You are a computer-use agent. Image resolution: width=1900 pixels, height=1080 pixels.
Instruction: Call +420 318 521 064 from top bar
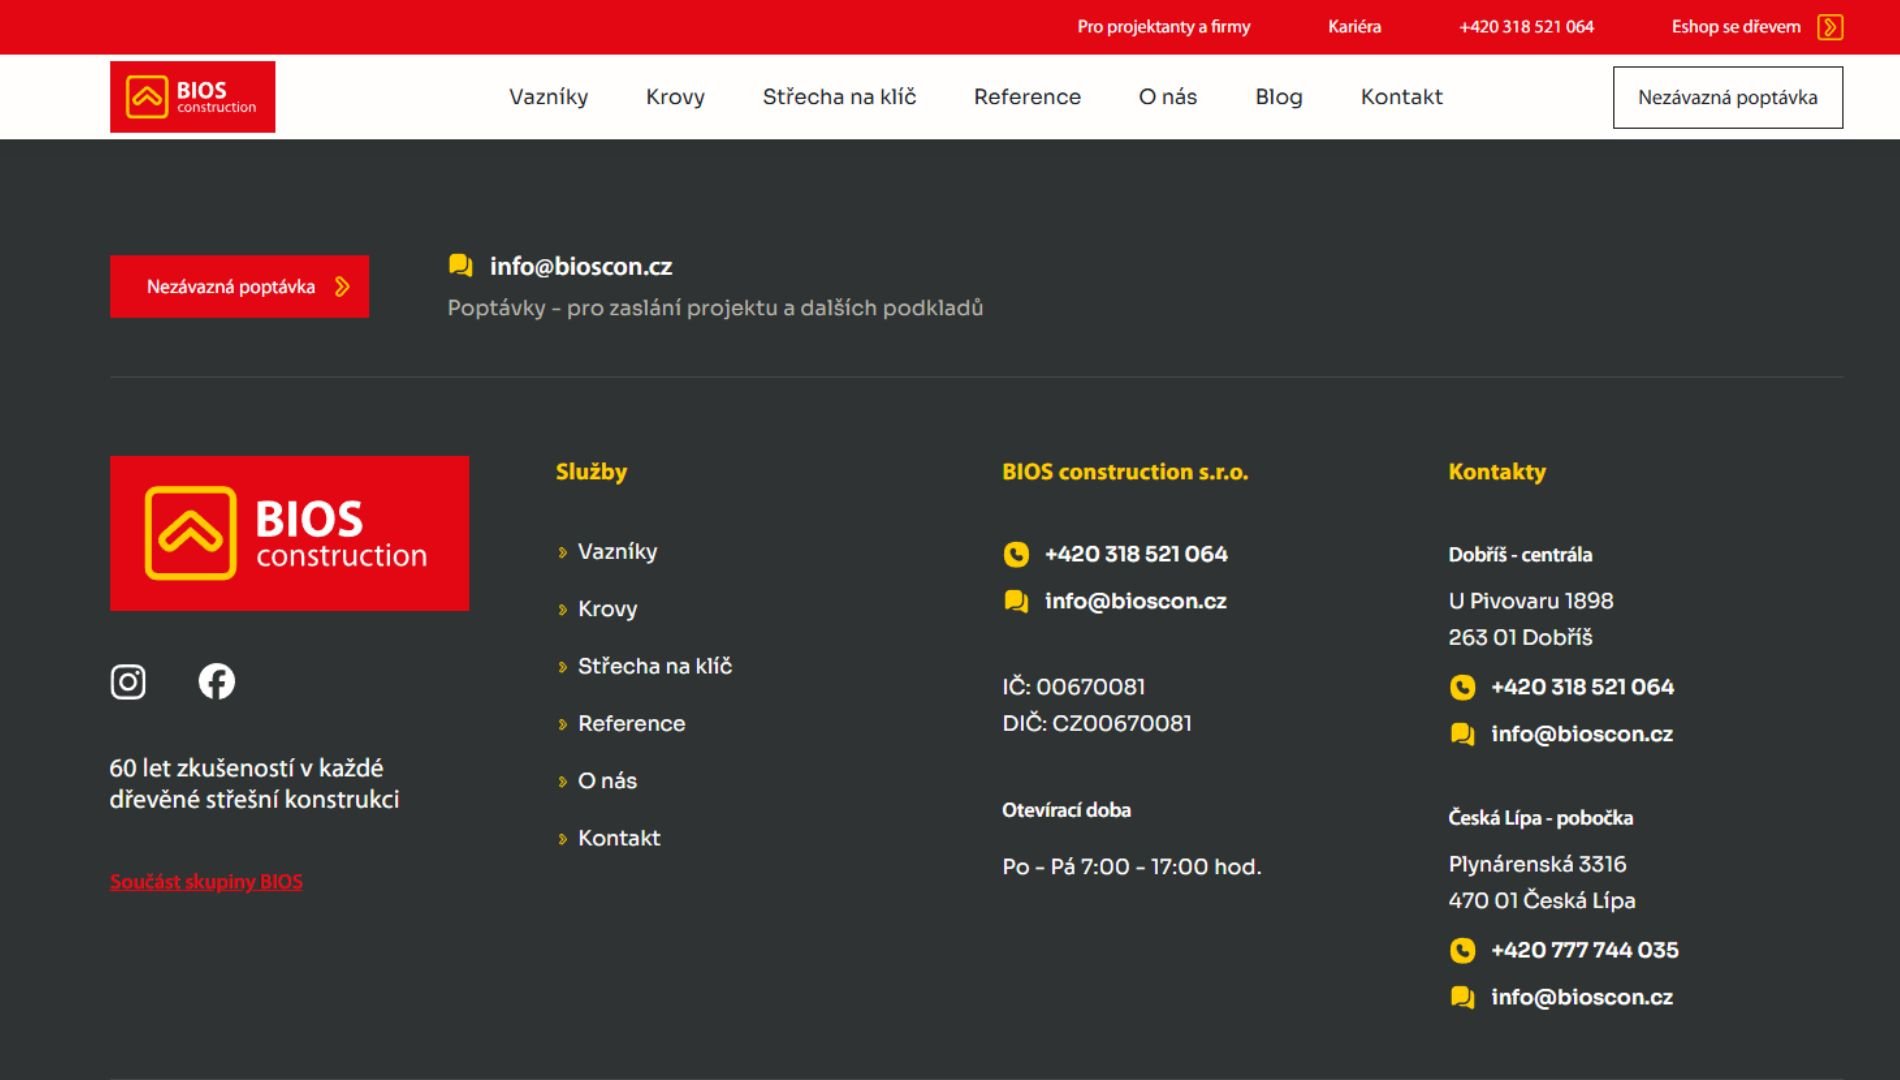click(x=1526, y=27)
